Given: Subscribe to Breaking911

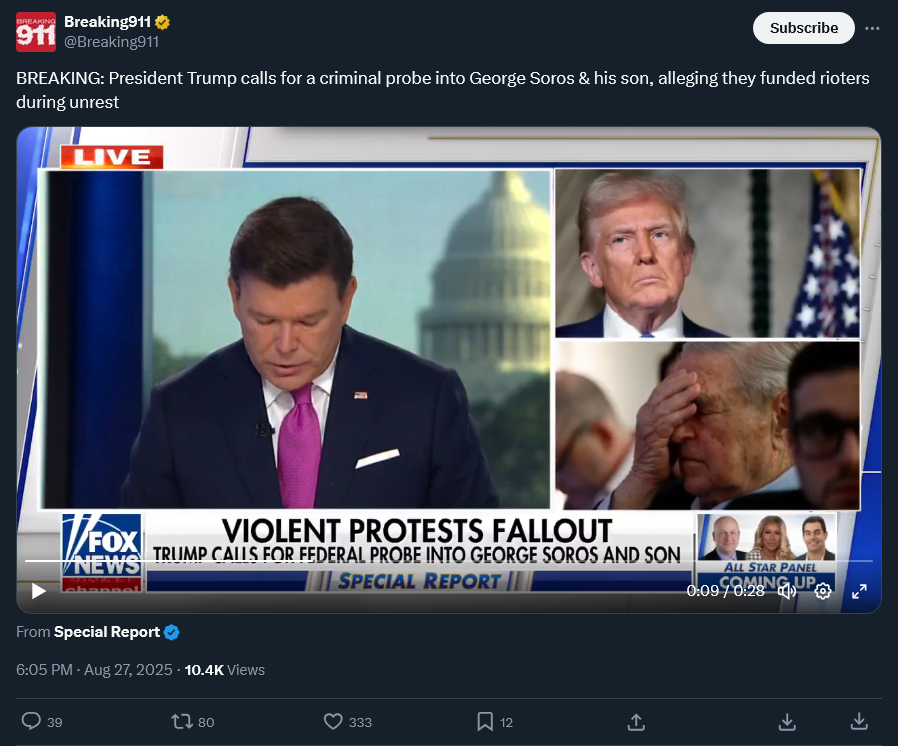Looking at the screenshot, I should point(803,28).
